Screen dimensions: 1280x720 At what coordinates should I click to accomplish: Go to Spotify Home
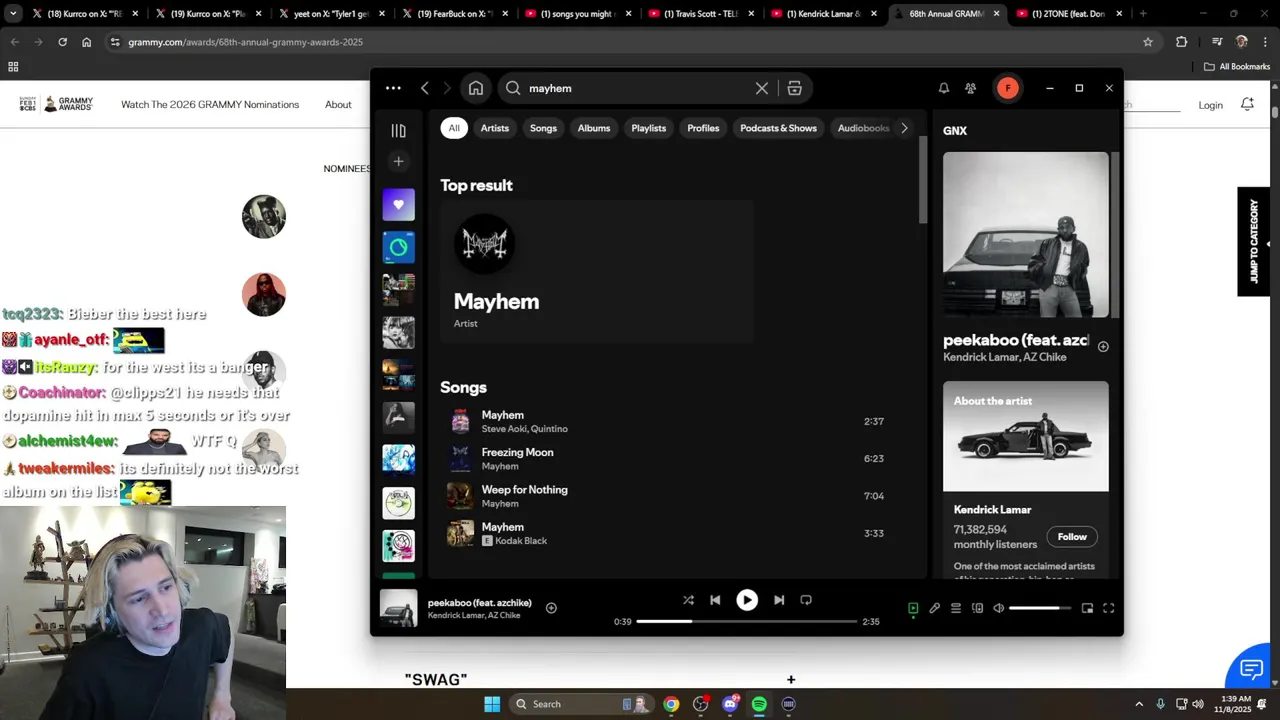tap(476, 88)
